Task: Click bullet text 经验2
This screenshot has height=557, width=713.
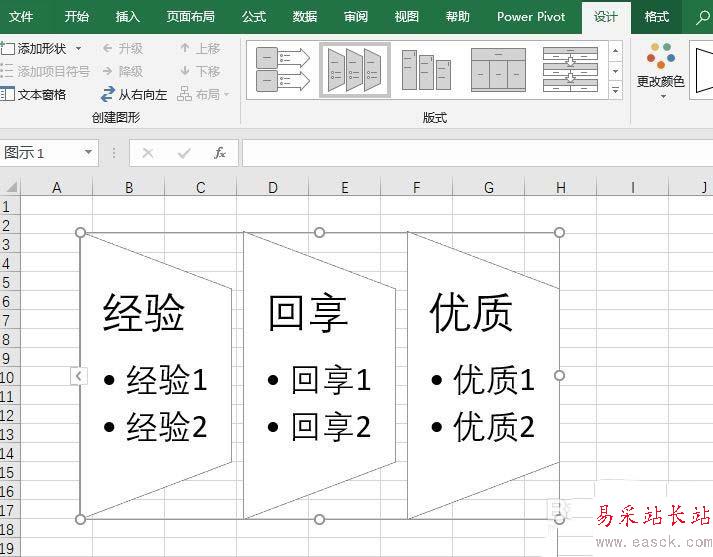Action: (166, 427)
